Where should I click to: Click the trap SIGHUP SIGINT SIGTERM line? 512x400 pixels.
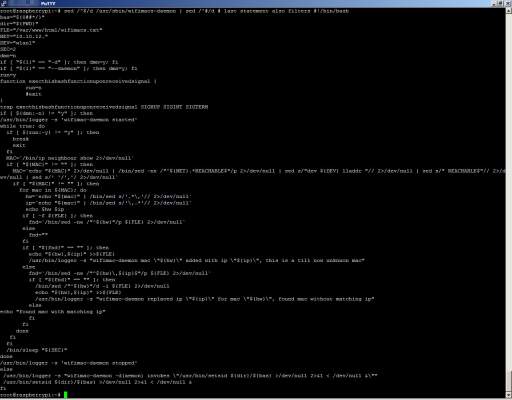pos(104,107)
